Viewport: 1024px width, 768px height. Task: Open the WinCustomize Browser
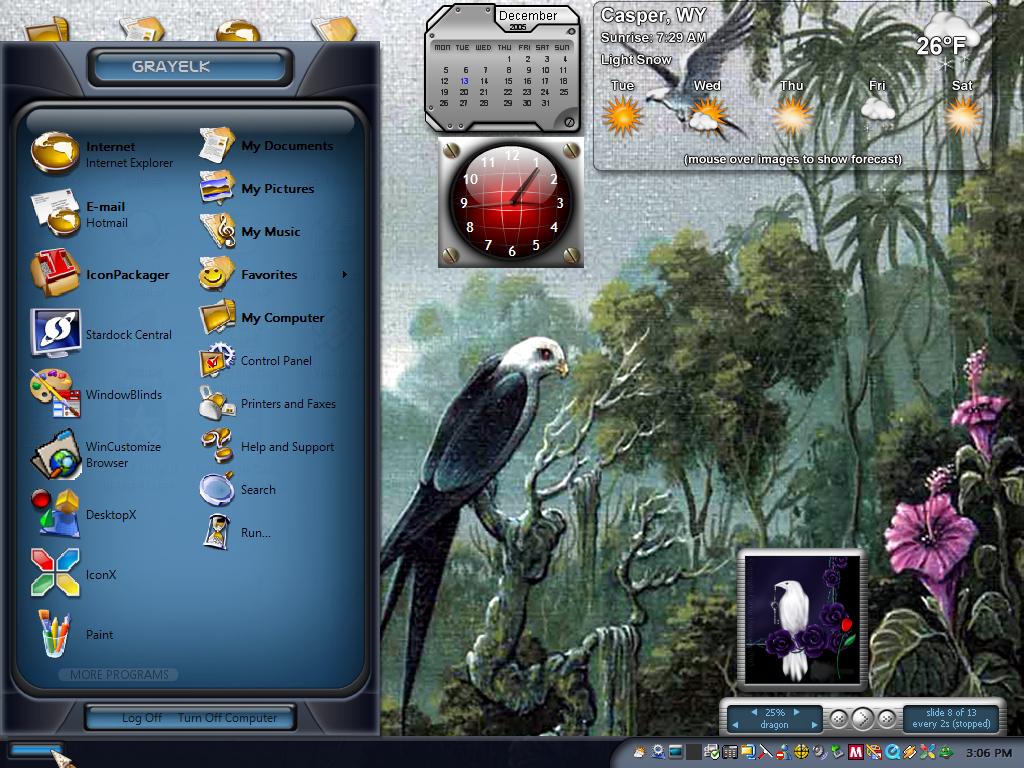click(96, 454)
